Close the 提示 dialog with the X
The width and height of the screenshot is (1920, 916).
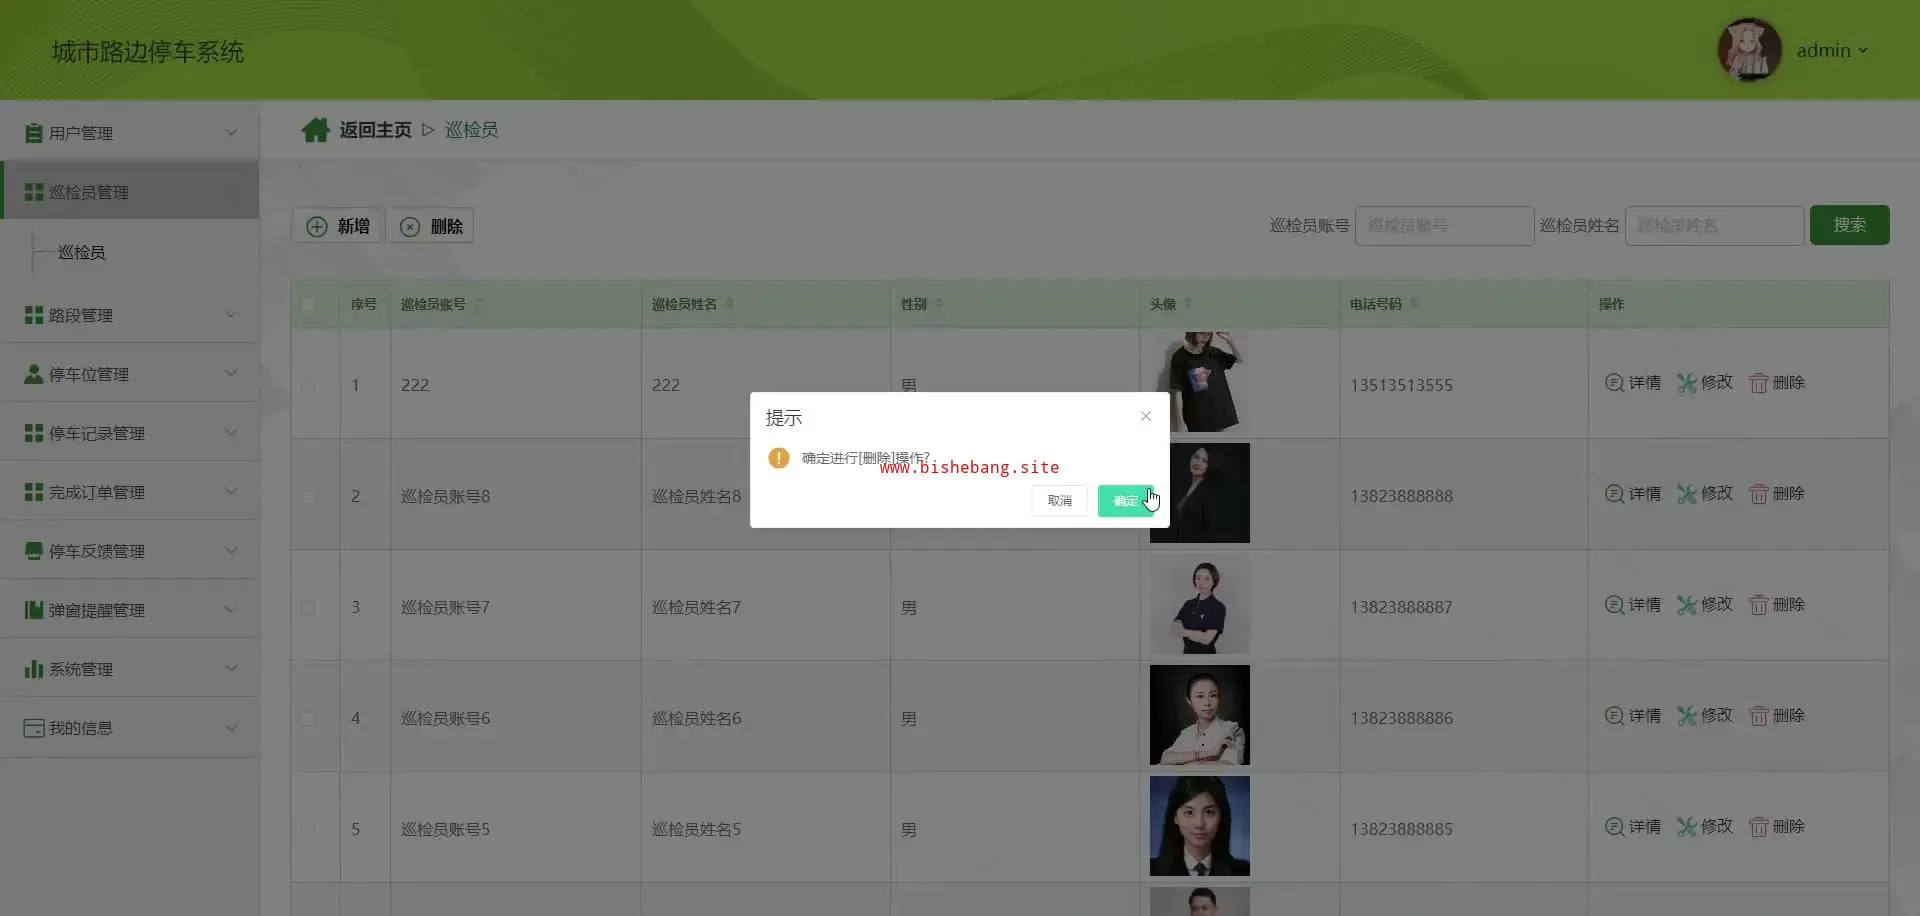pyautogui.click(x=1146, y=416)
